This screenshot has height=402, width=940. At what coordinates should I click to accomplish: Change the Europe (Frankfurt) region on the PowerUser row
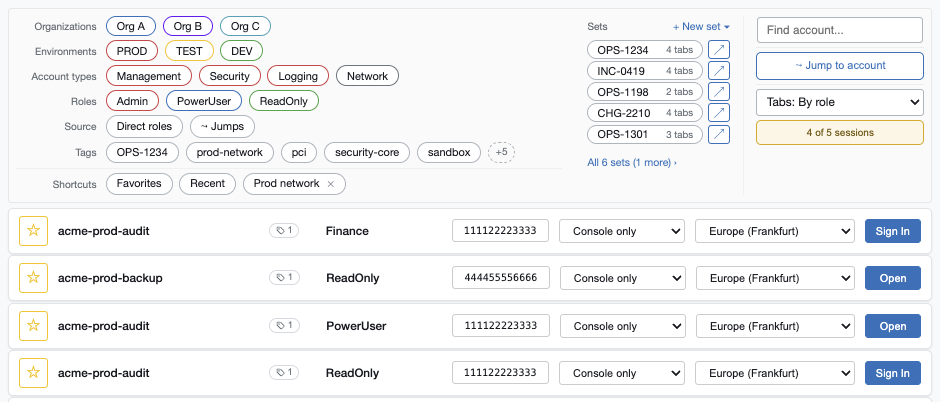click(x=775, y=326)
